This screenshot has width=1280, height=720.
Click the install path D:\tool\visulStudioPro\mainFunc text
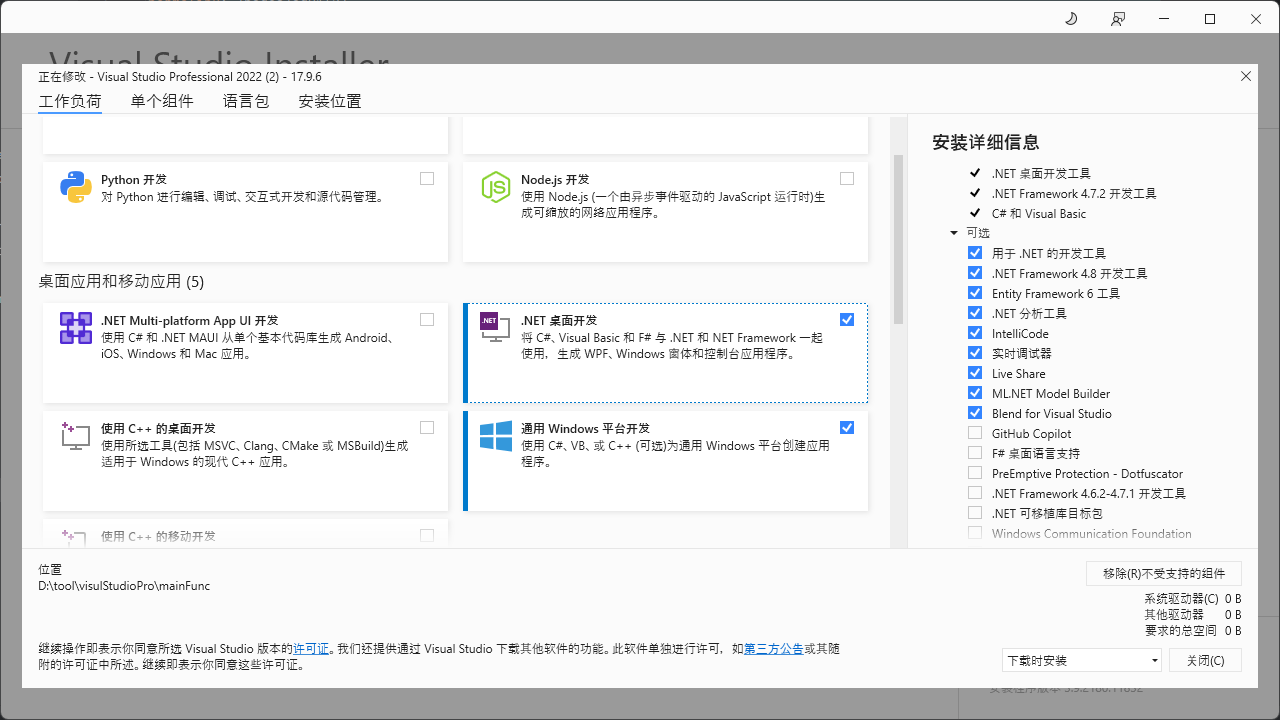click(x=124, y=586)
